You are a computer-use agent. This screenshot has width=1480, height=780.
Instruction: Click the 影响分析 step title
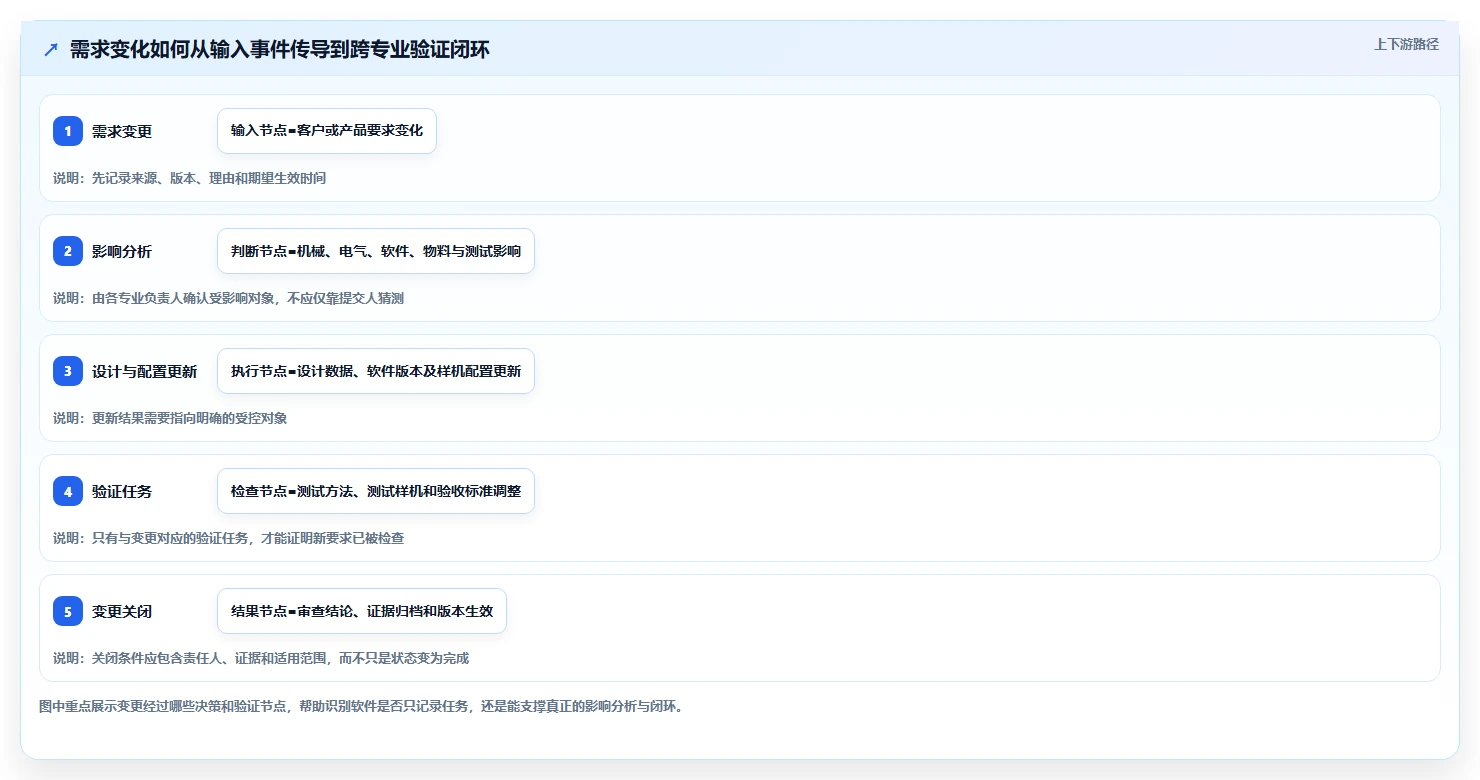122,251
